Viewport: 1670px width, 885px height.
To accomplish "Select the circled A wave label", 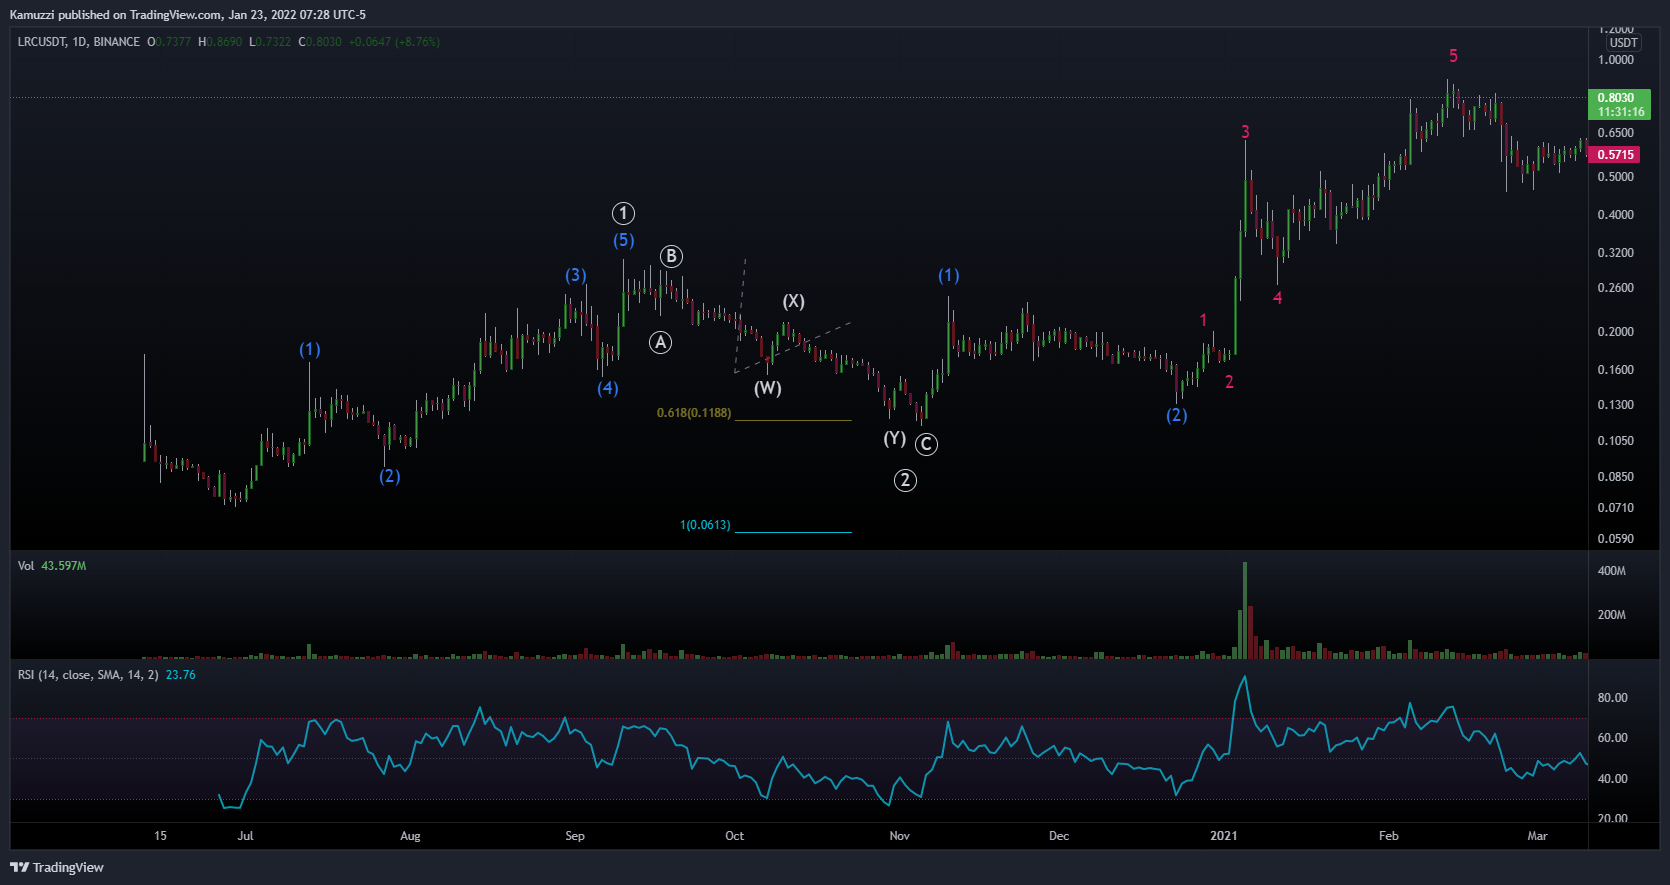I will coord(660,343).
